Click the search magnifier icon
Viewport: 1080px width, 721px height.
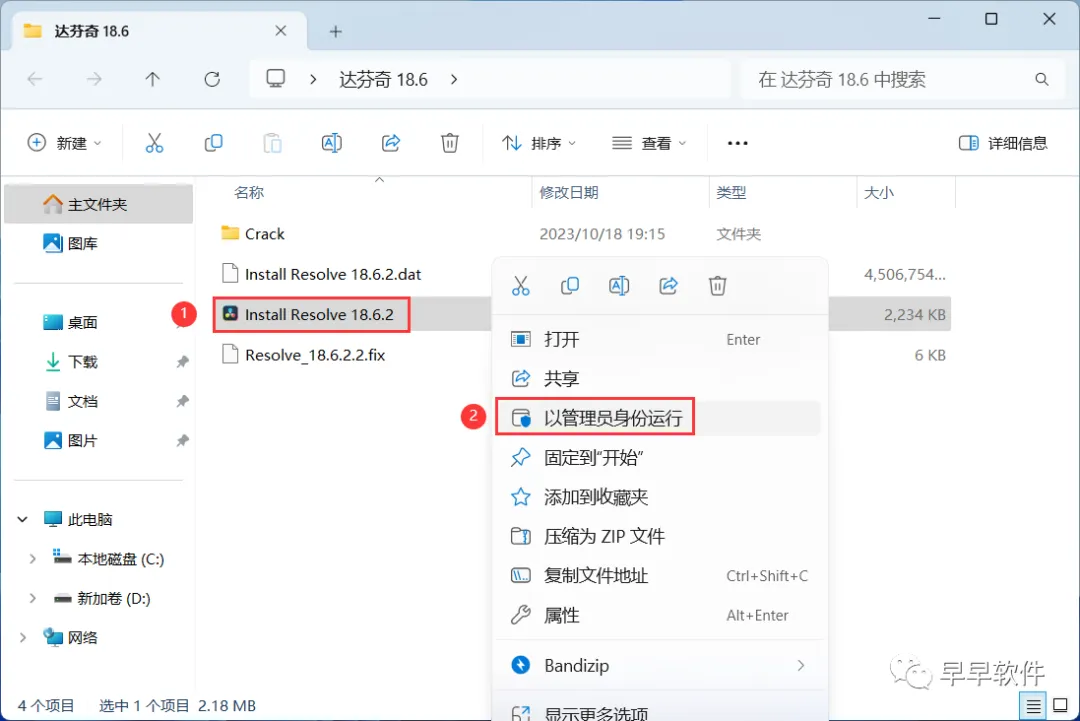pos(1041,80)
